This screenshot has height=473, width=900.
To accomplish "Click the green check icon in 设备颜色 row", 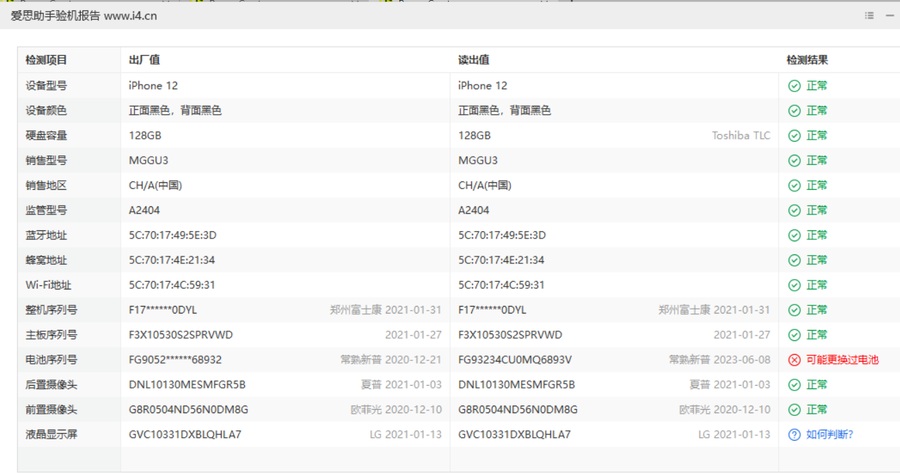I will tap(794, 111).
